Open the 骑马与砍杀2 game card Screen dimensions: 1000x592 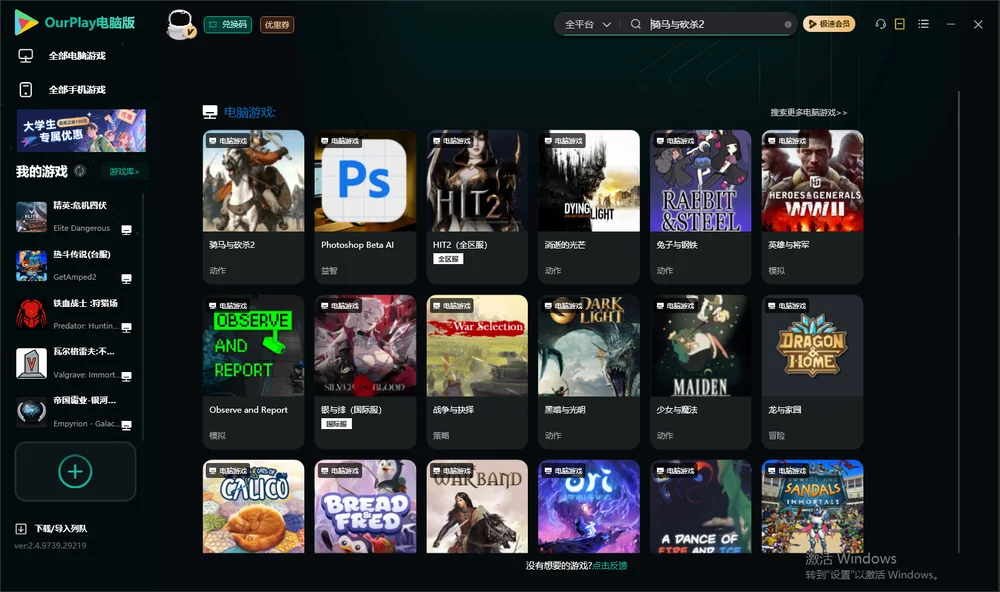254,207
